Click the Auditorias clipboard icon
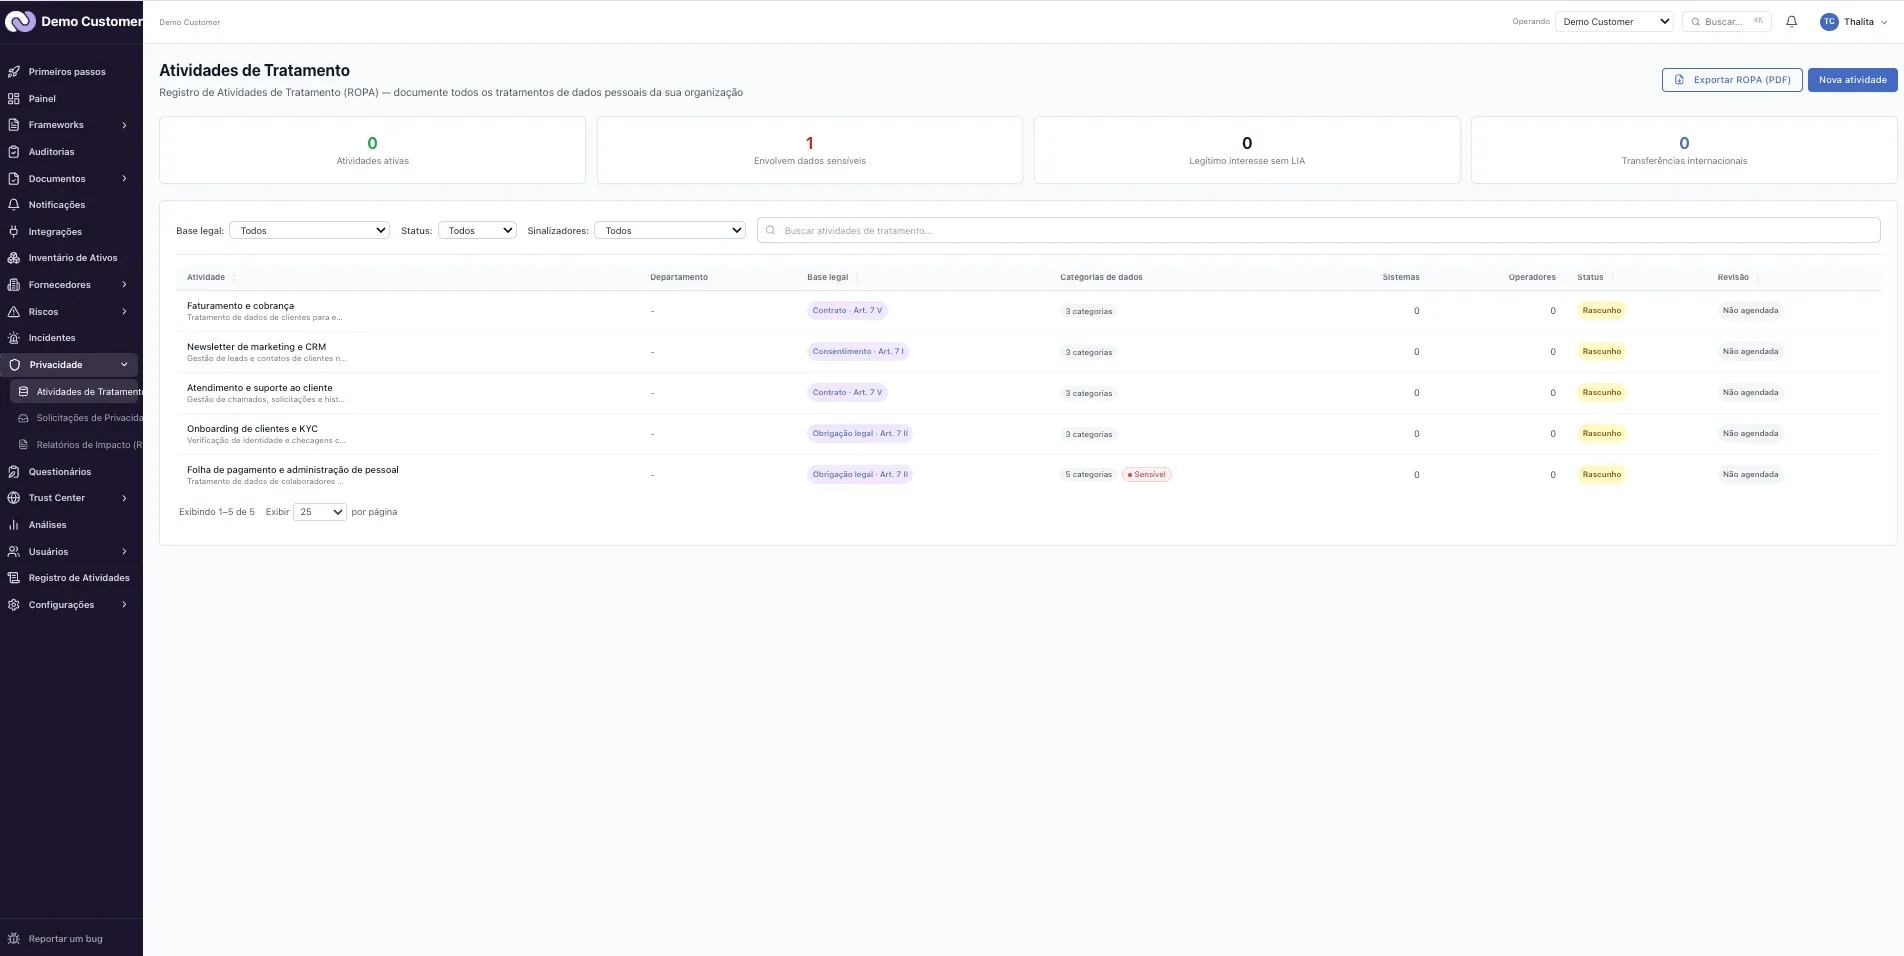The image size is (1904, 956). [x=14, y=152]
